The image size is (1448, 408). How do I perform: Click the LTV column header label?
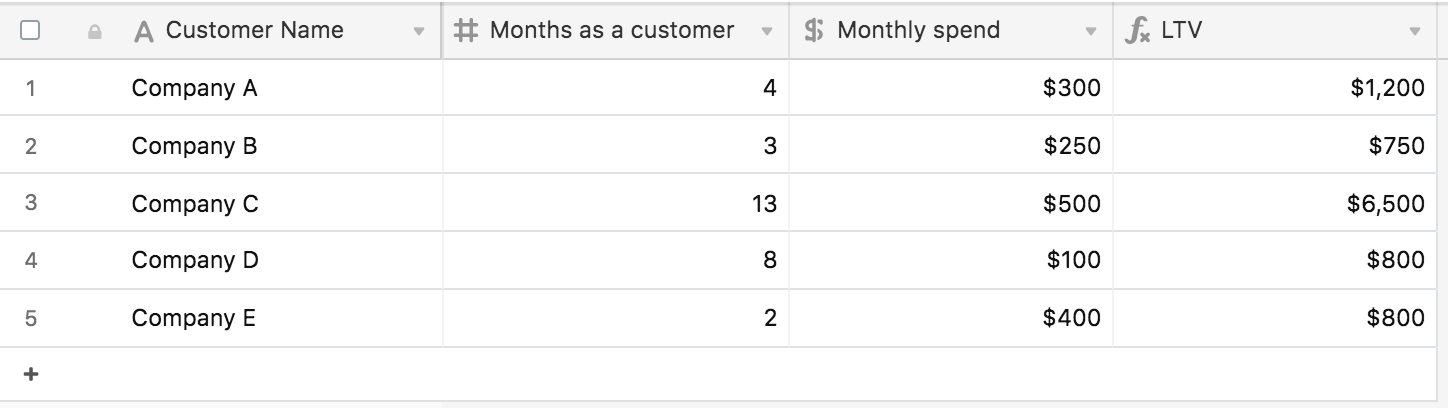[x=1182, y=31]
